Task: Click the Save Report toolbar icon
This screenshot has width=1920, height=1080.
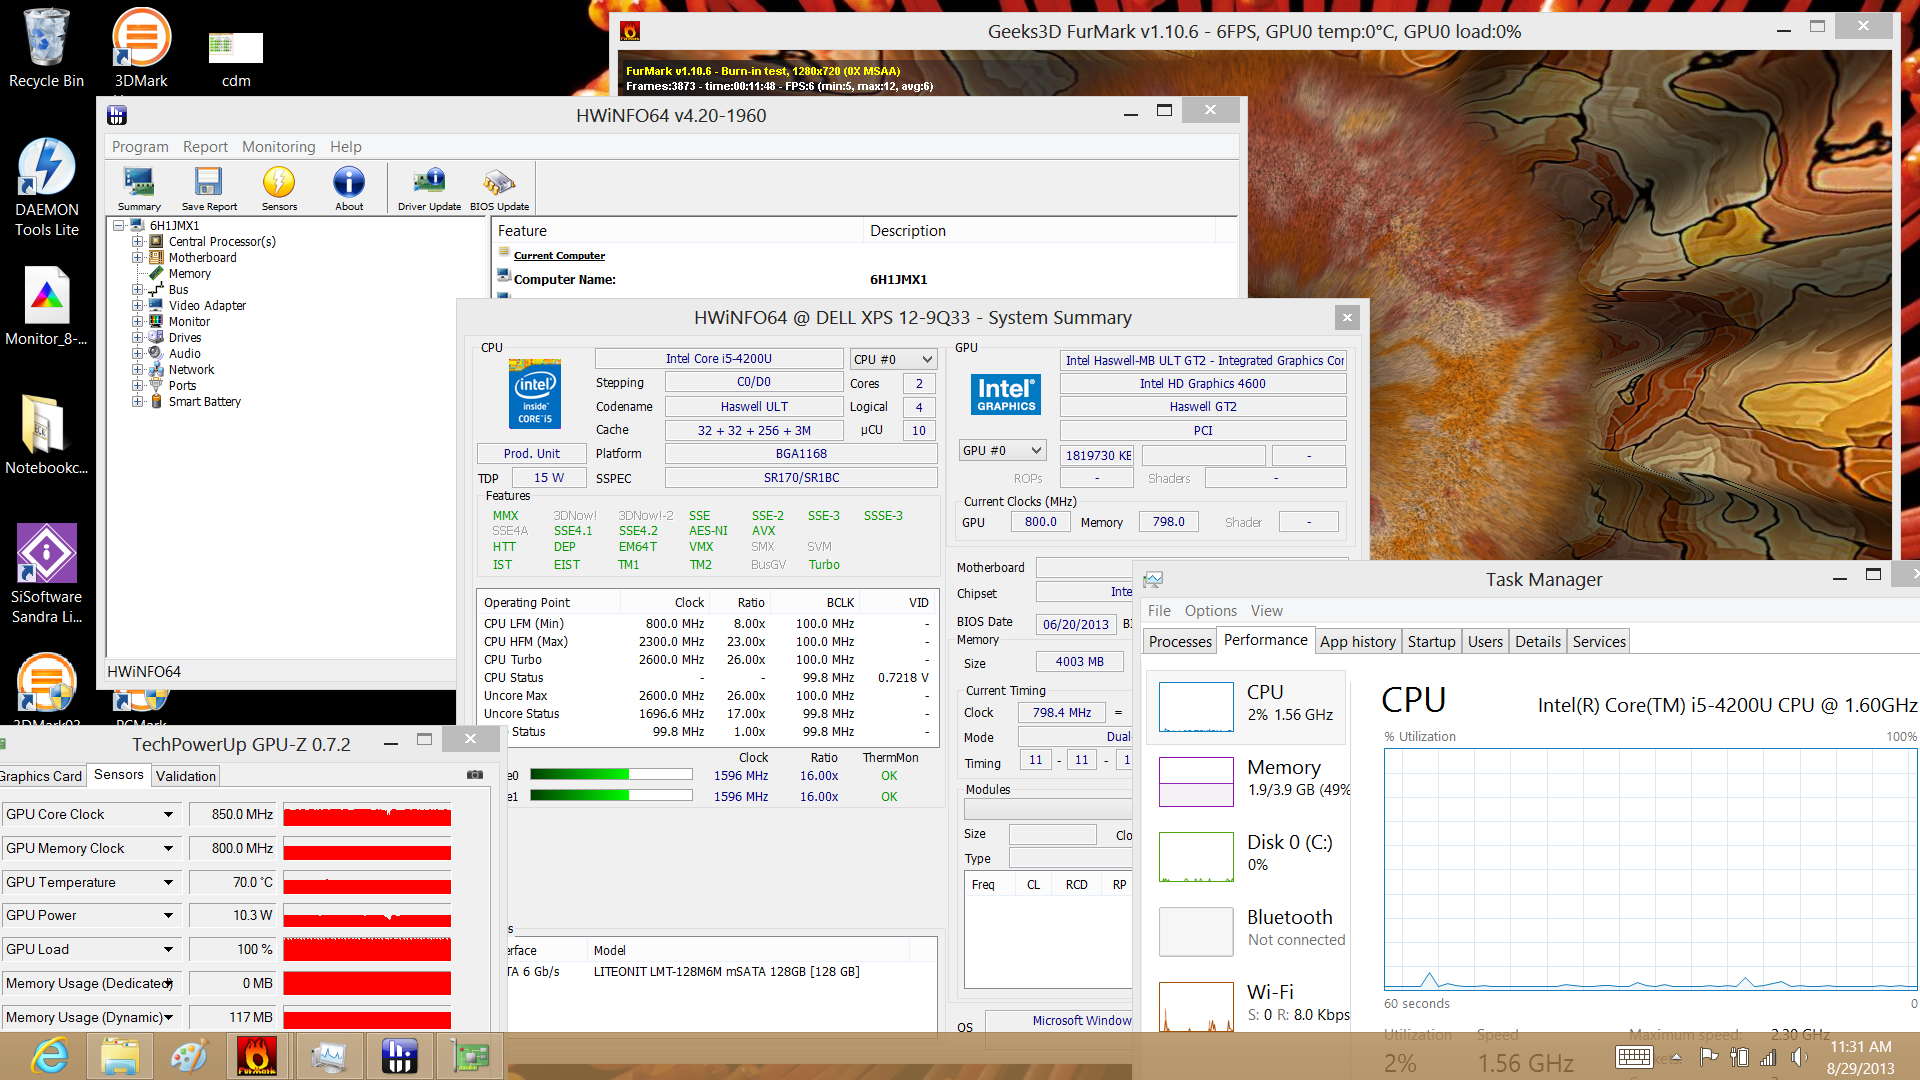Action: tap(209, 188)
